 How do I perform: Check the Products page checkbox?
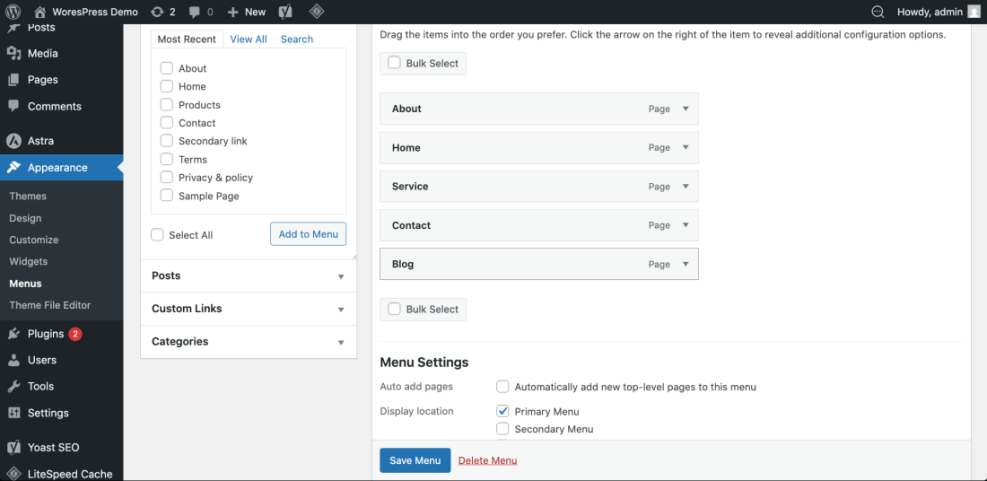coord(166,105)
